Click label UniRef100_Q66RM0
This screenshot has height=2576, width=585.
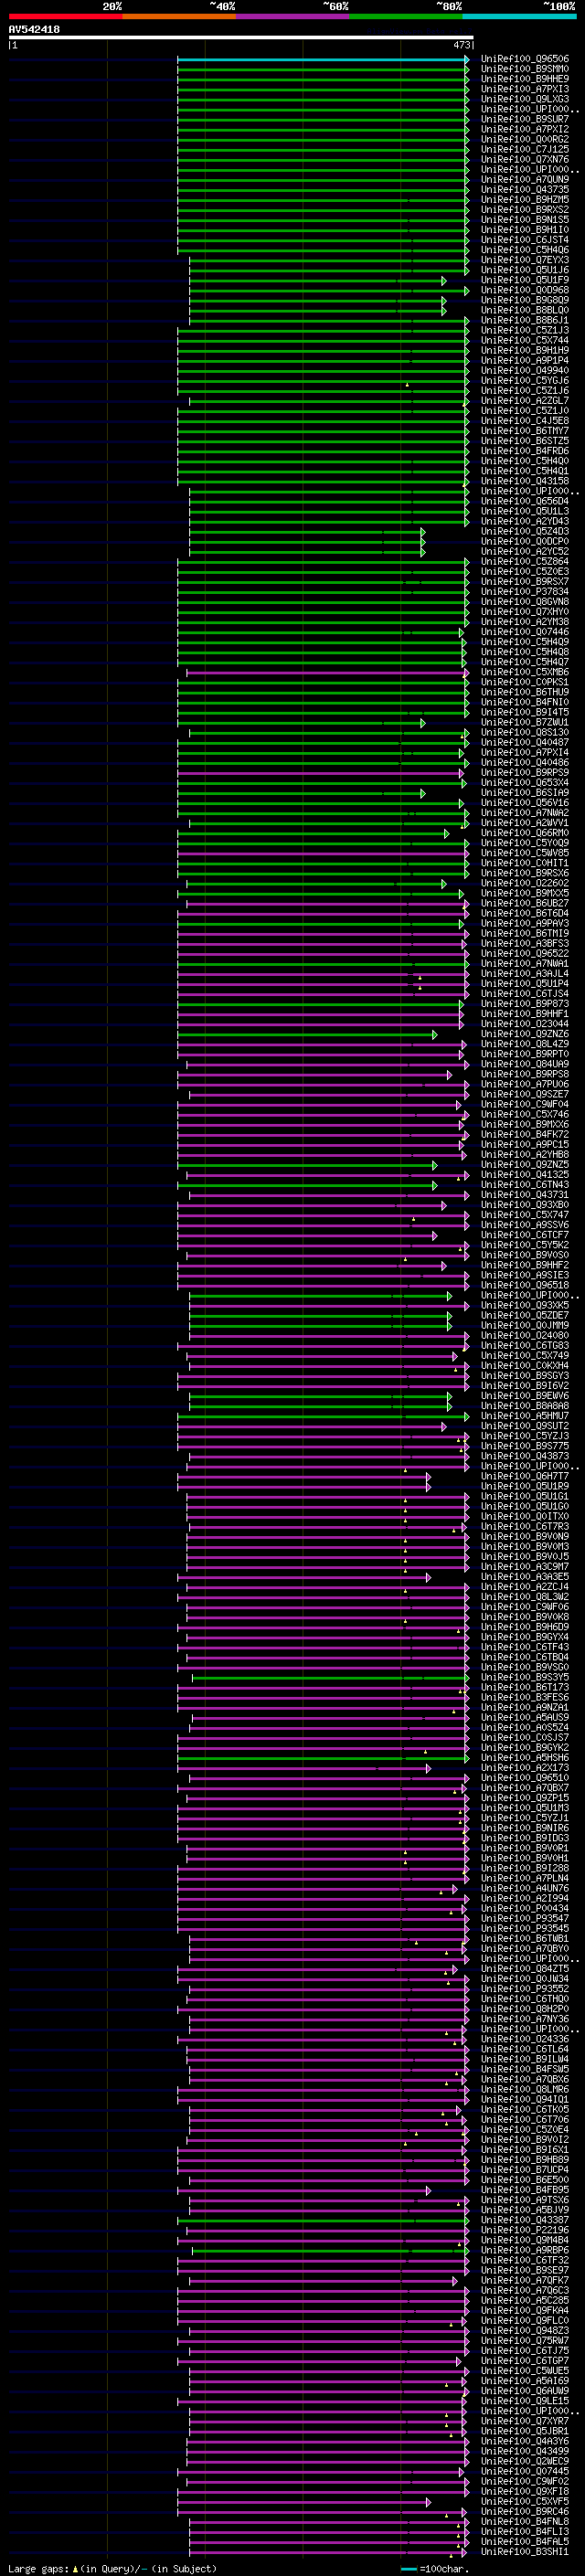click(x=525, y=833)
